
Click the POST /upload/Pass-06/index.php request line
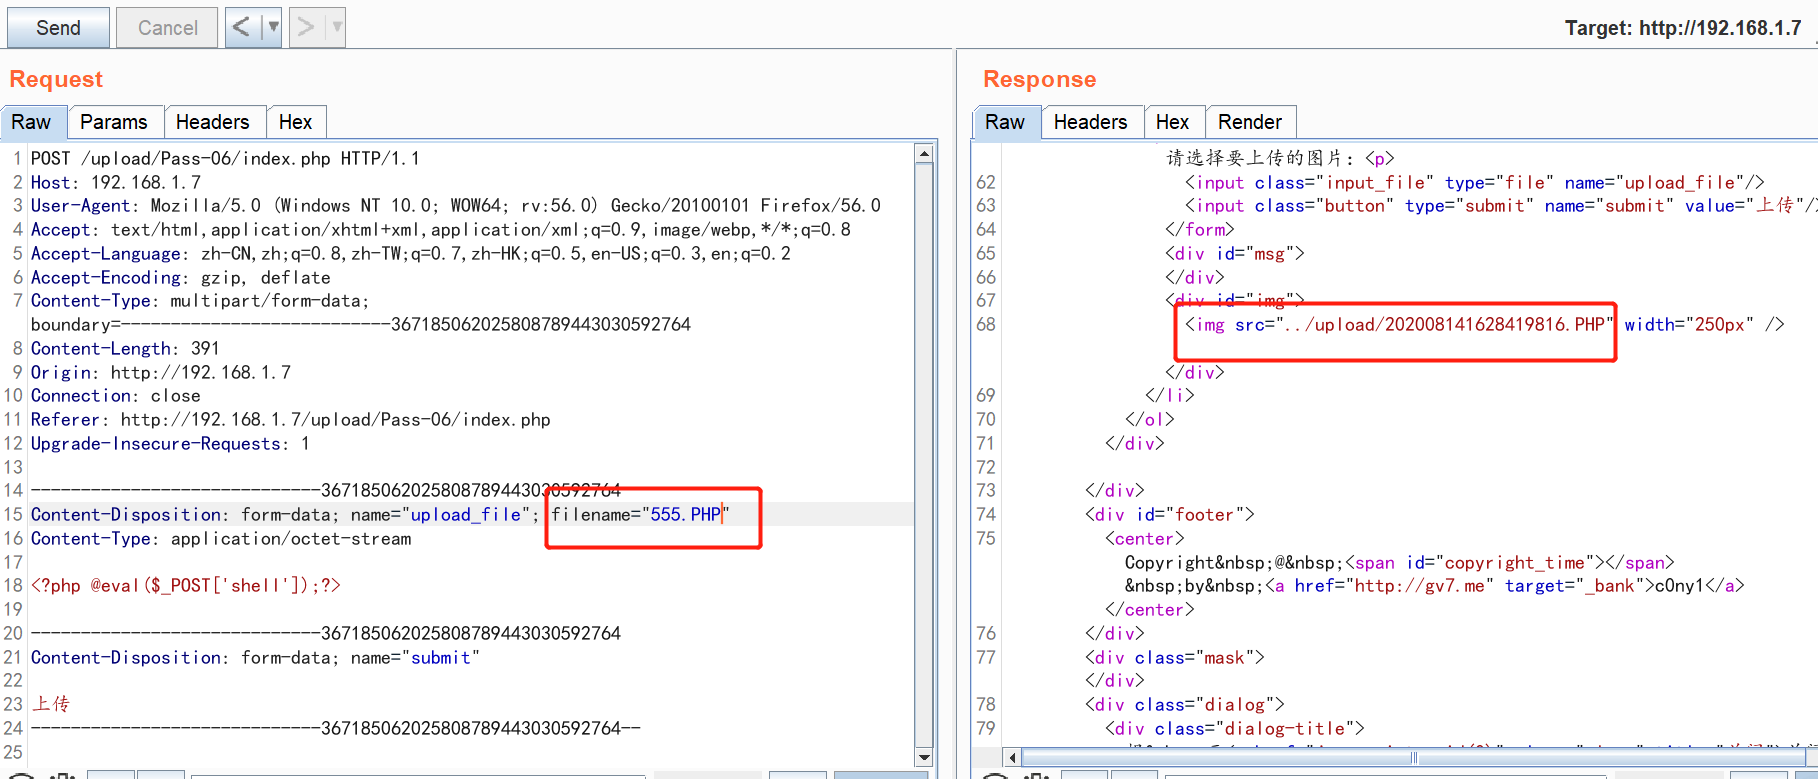(x=225, y=158)
